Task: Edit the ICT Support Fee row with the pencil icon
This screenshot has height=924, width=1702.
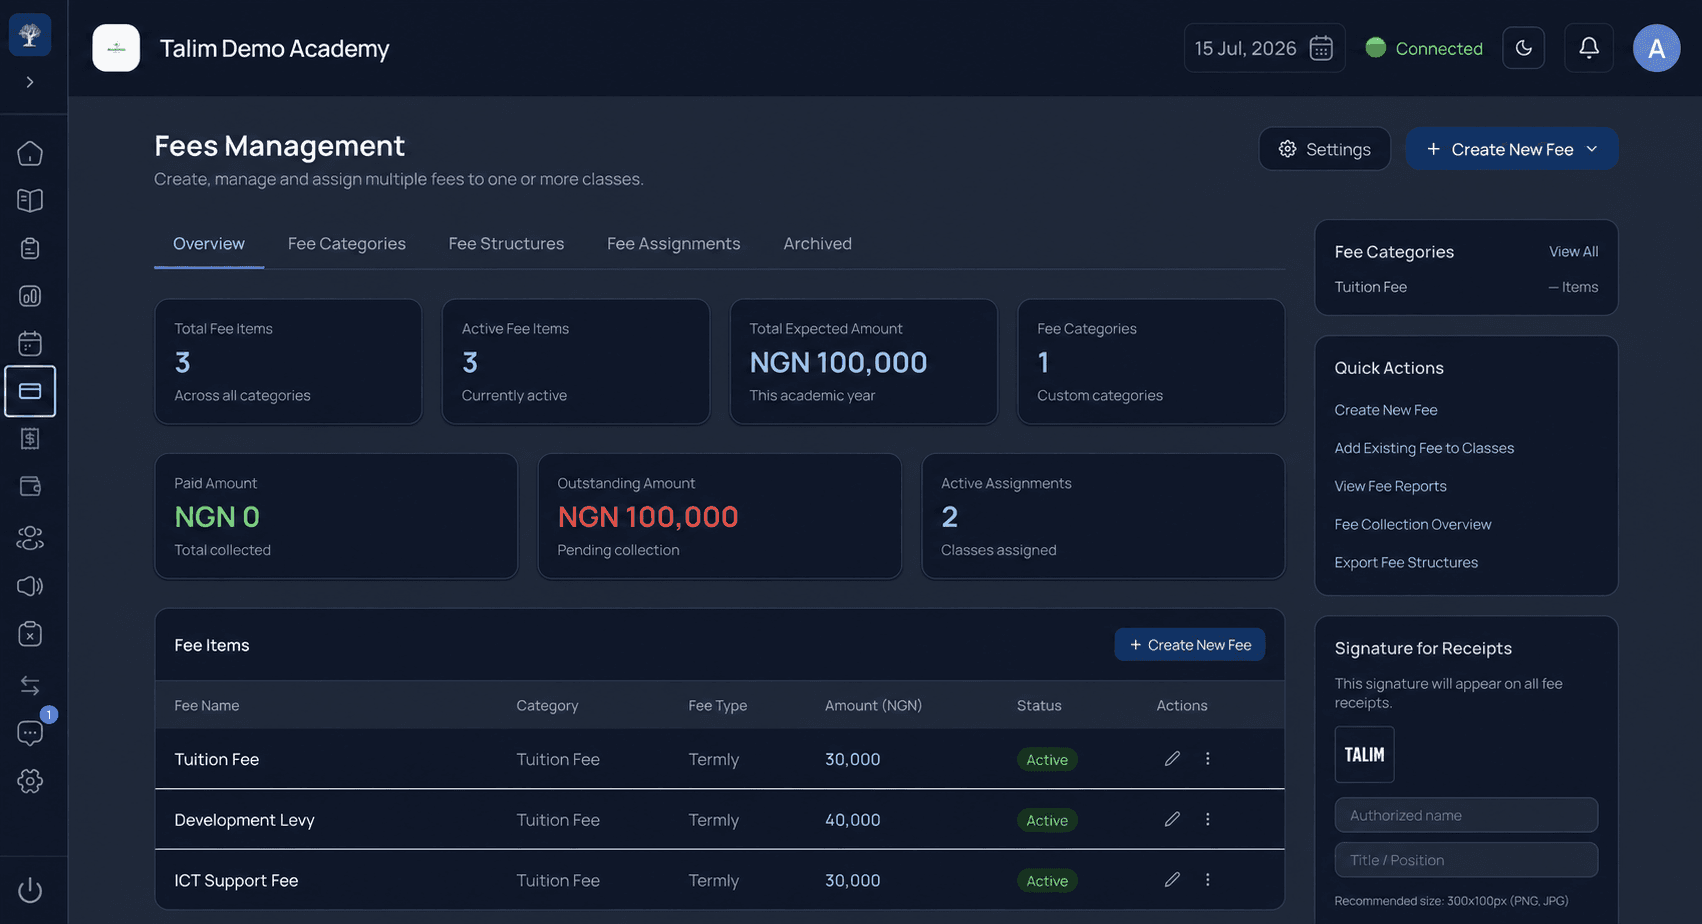Action: [x=1172, y=880]
